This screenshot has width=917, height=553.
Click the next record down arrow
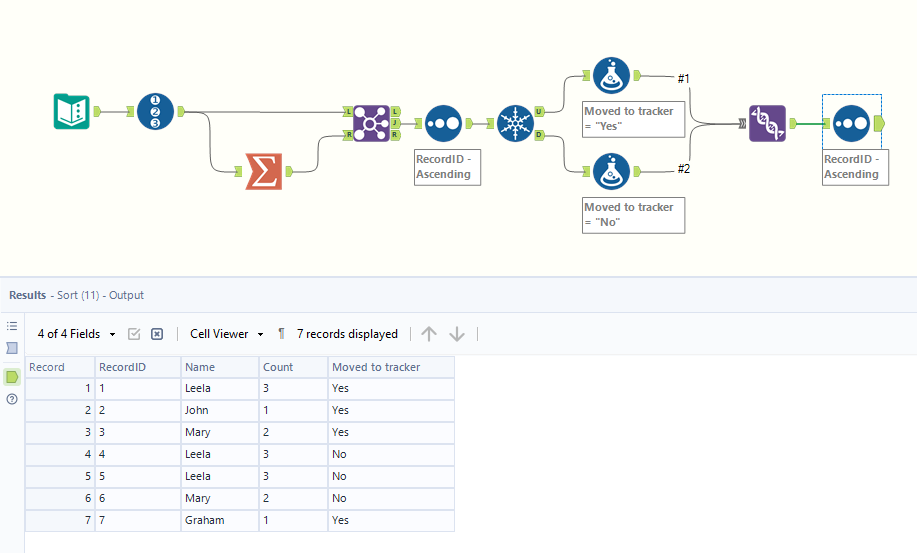tap(457, 334)
